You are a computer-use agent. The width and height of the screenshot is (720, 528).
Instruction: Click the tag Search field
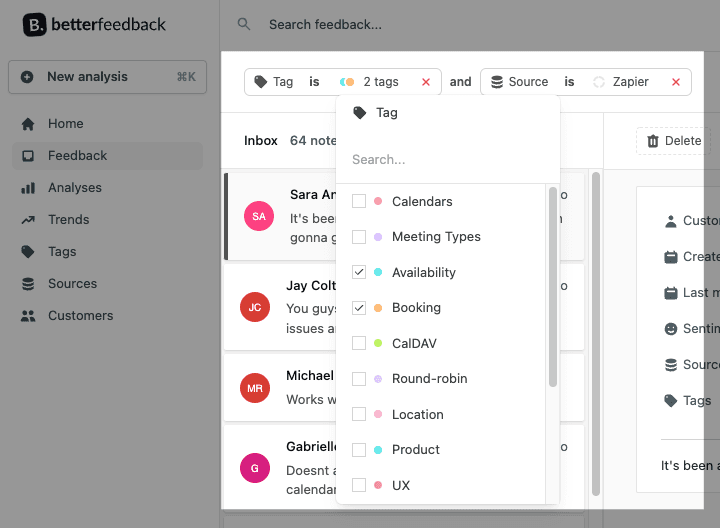click(x=447, y=159)
